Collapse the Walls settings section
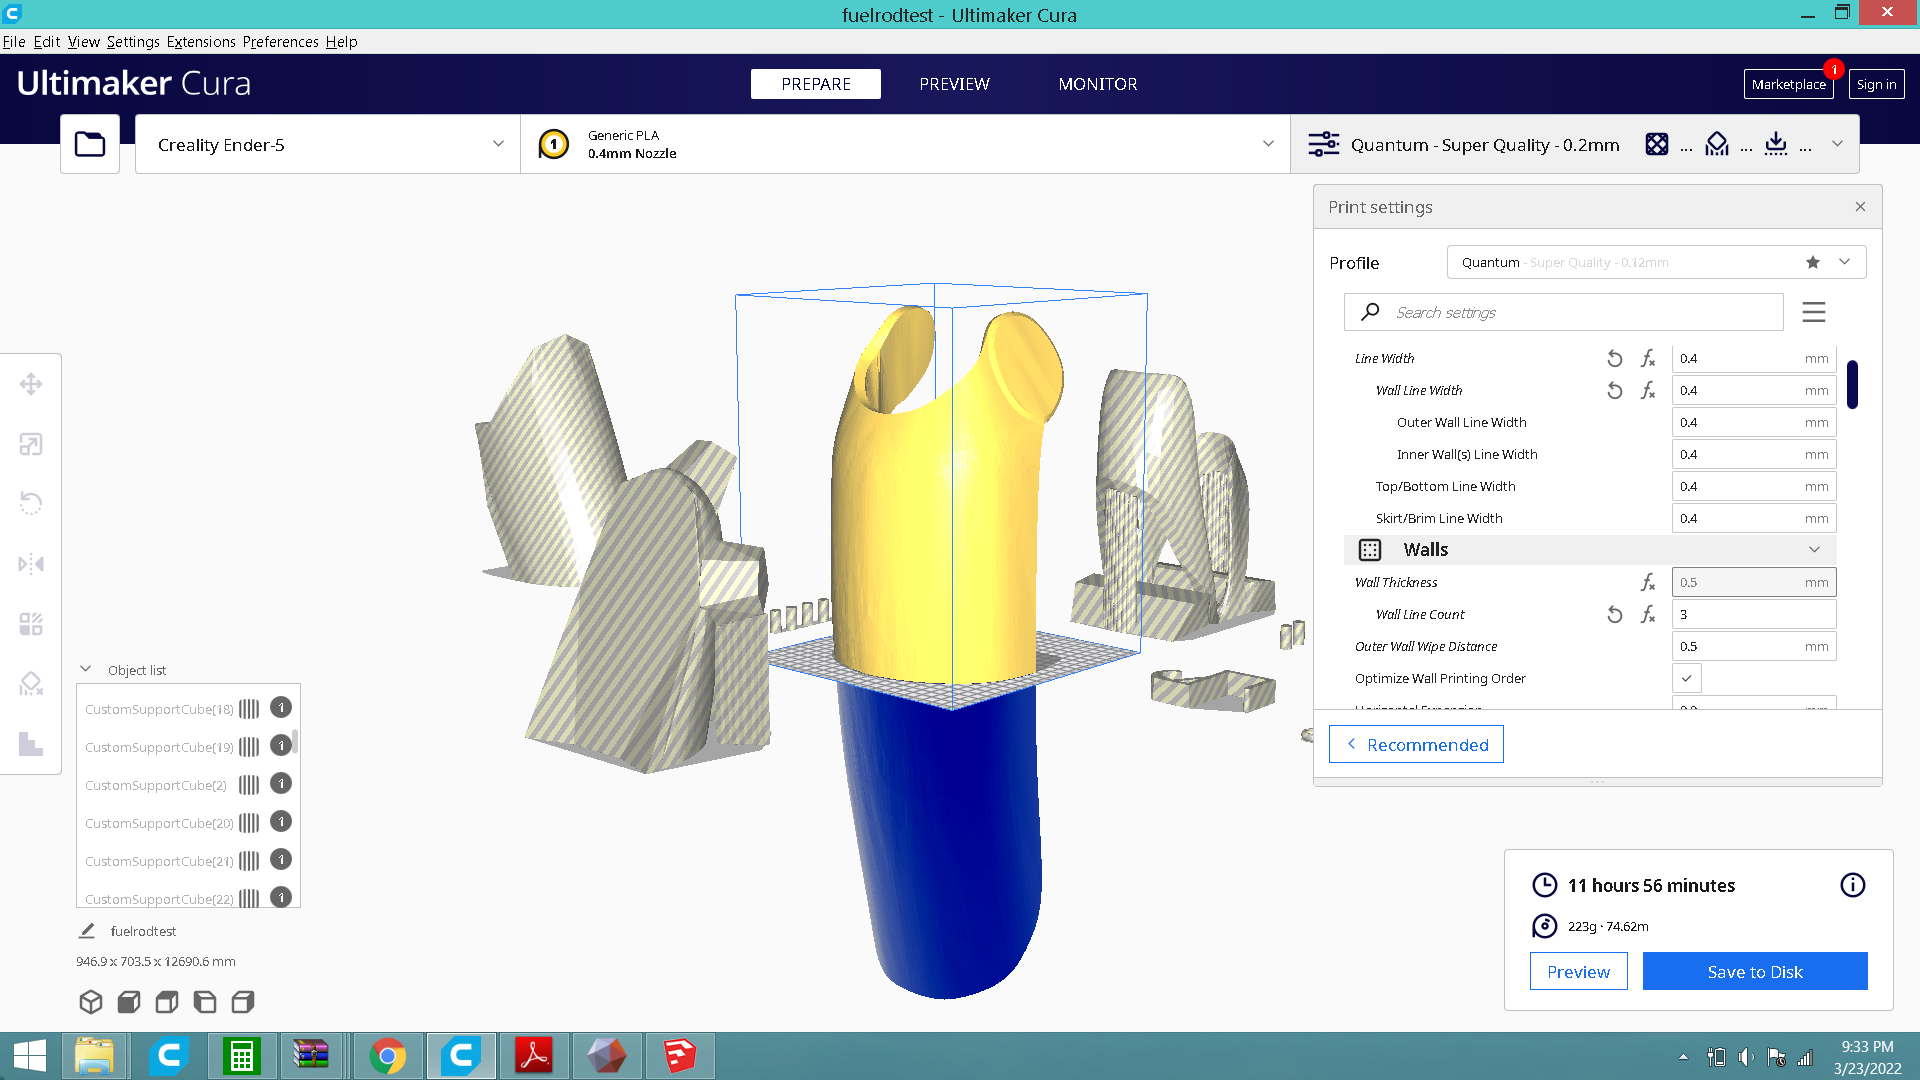 1813,550
